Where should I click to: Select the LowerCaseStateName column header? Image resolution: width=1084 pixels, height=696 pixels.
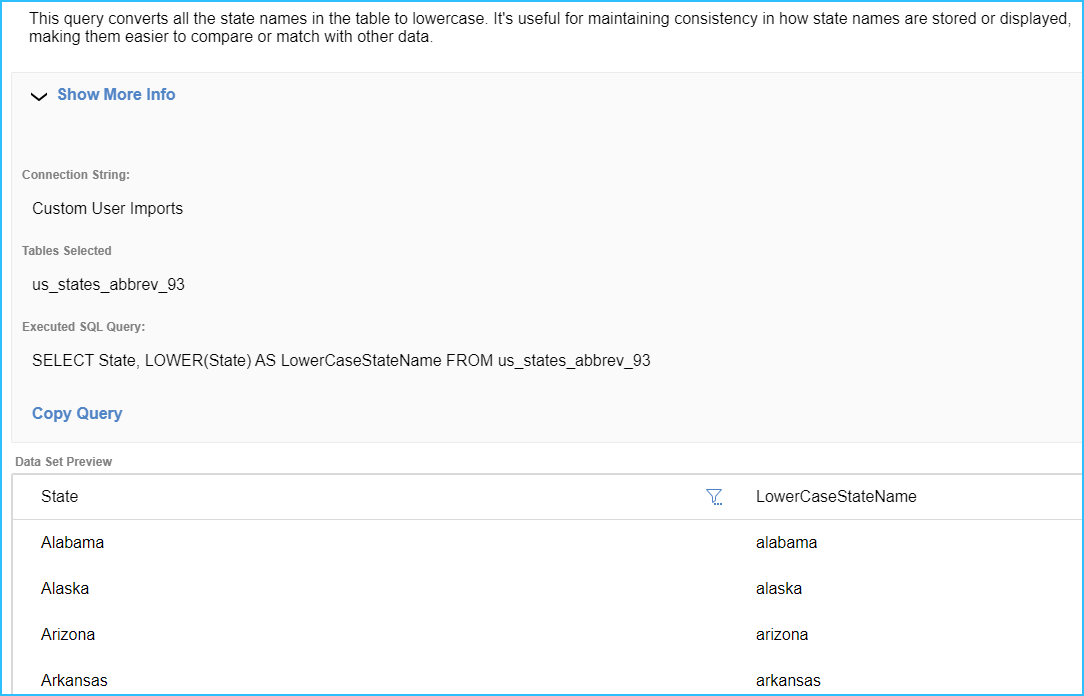836,496
